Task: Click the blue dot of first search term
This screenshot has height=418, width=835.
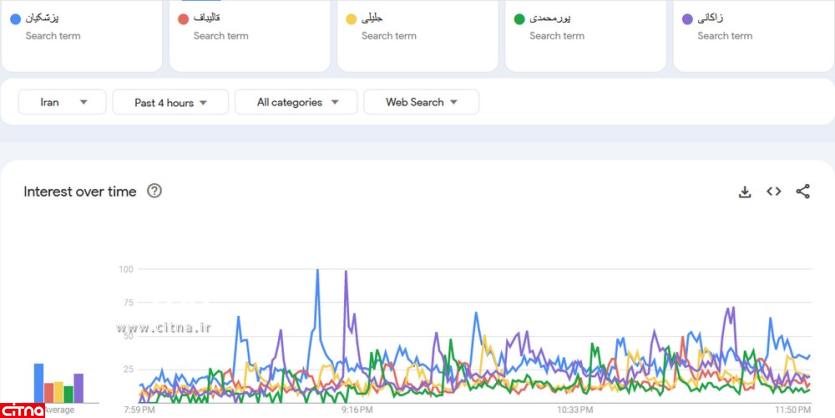Action: (x=14, y=19)
